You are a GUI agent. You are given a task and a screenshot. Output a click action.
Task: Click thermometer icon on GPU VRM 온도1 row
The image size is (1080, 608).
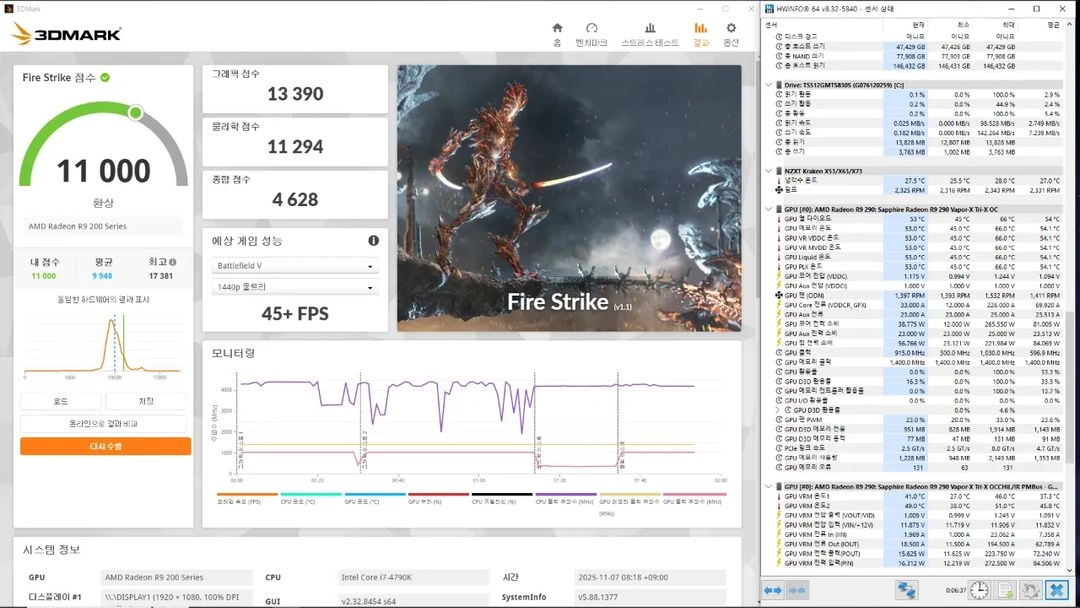pos(778,496)
